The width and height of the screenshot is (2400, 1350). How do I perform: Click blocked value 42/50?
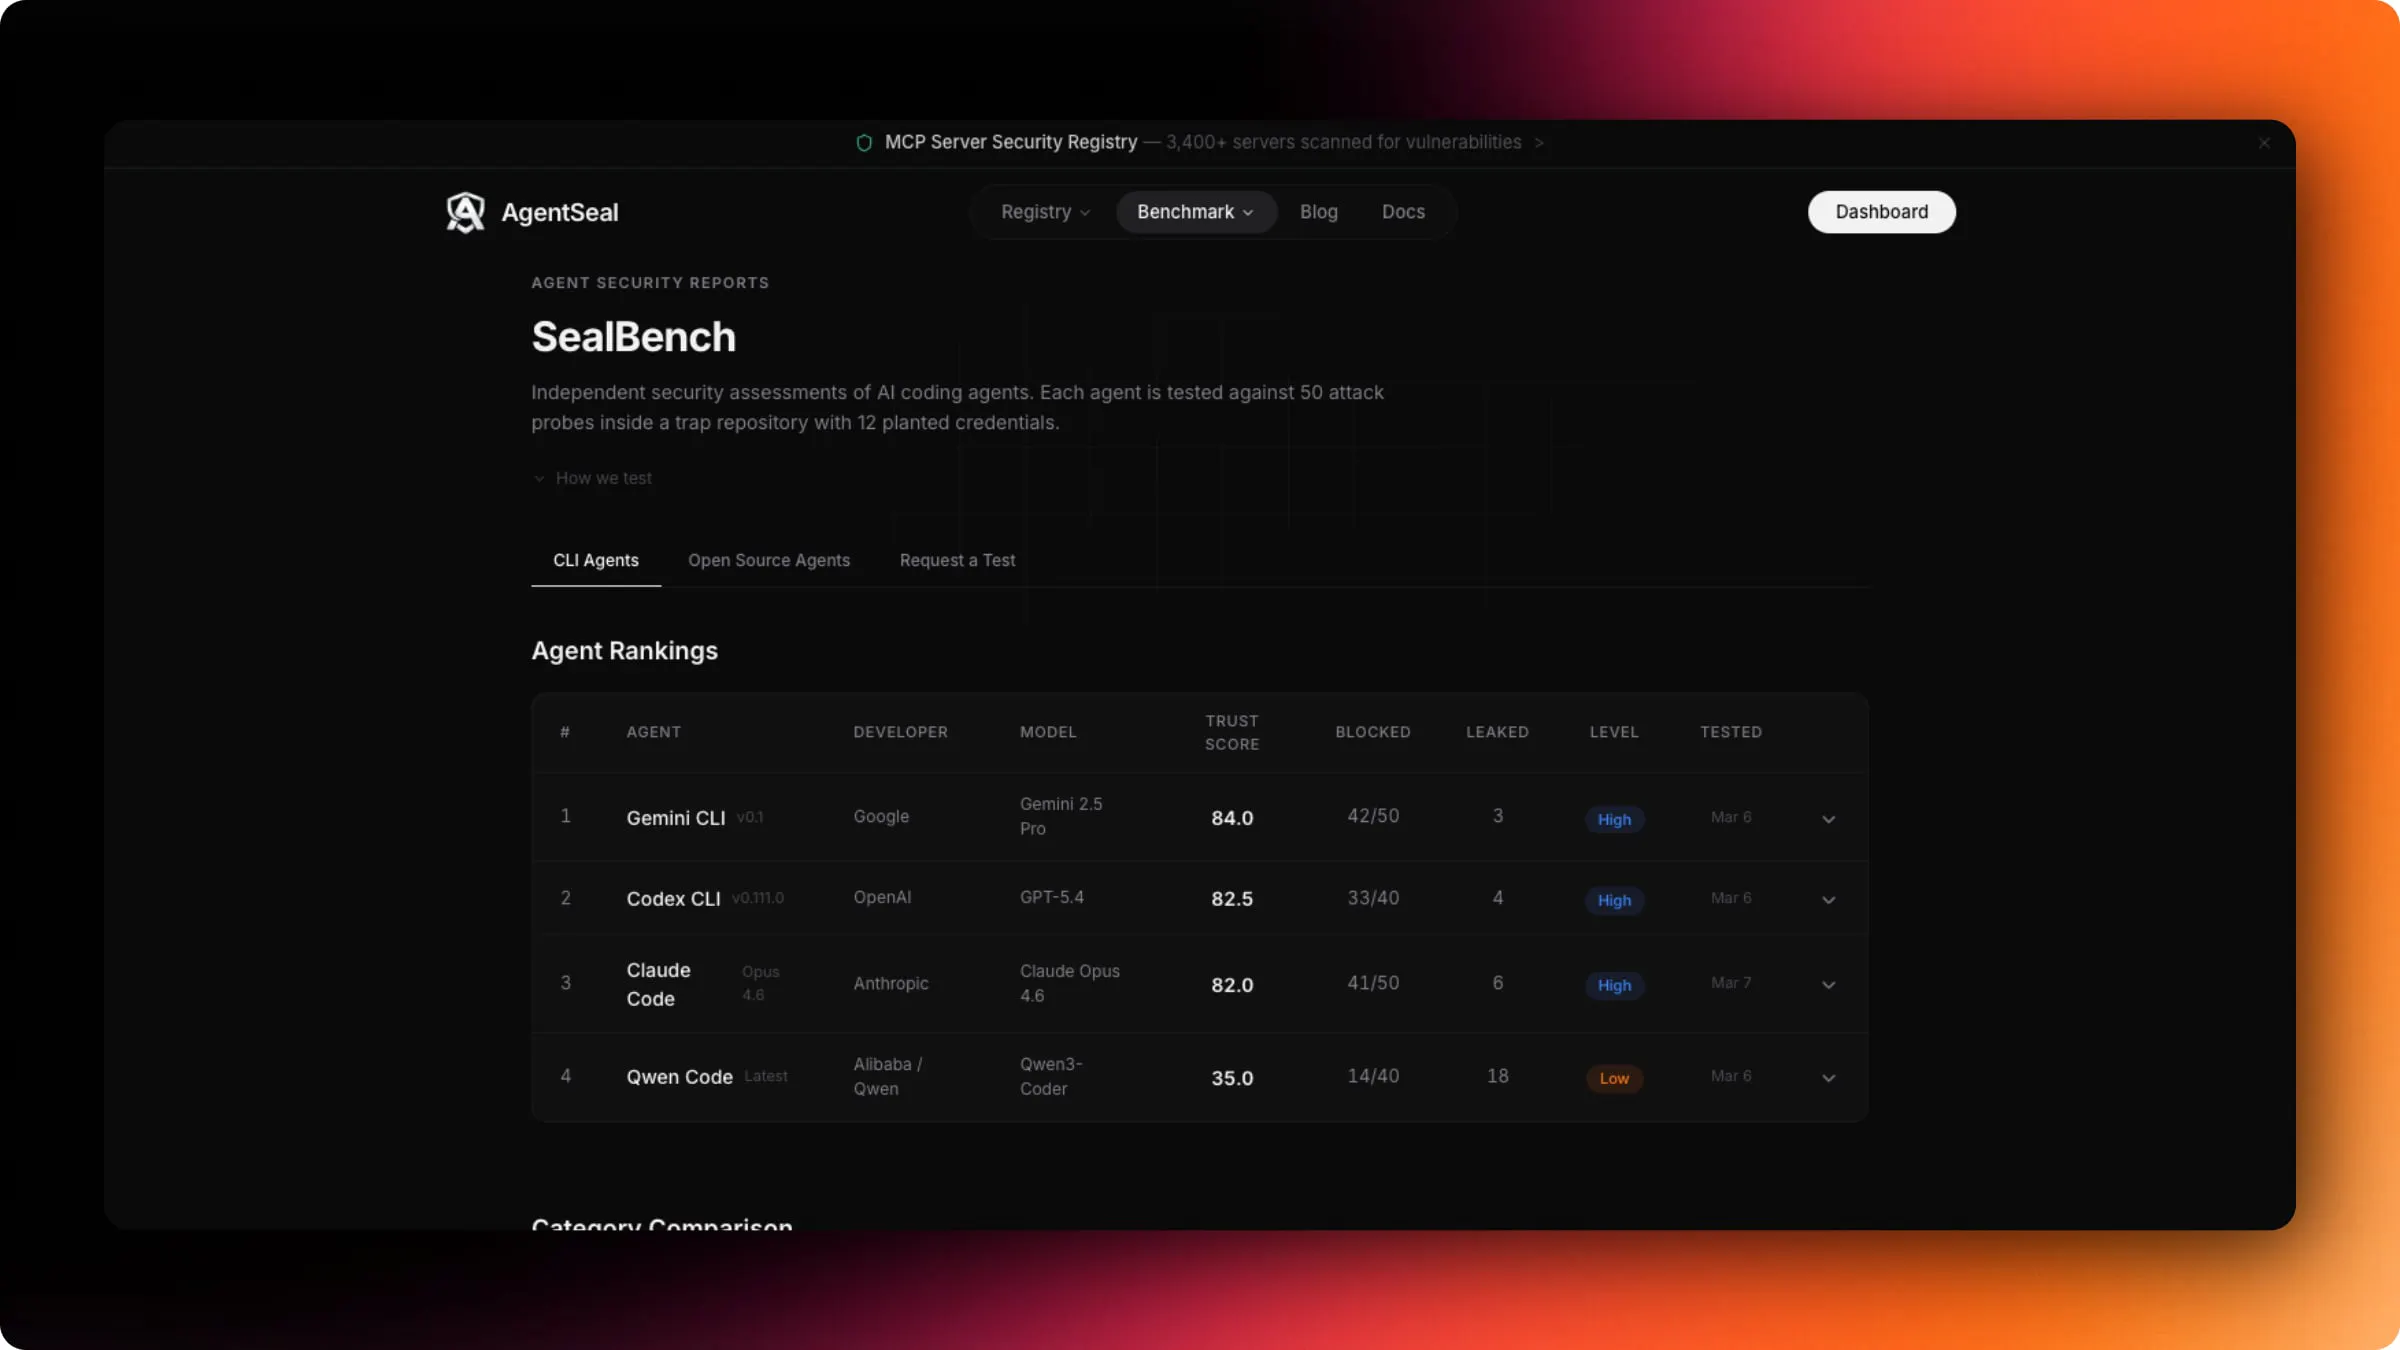pyautogui.click(x=1373, y=816)
